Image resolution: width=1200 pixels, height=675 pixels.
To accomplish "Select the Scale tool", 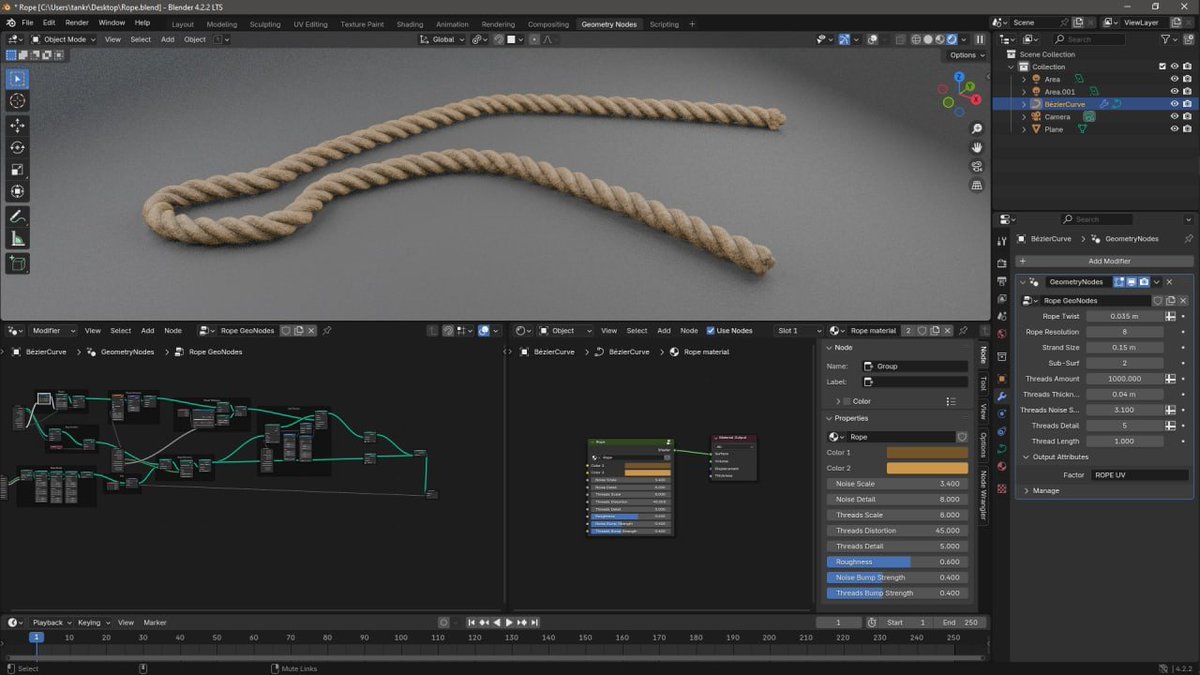I will coord(16,169).
